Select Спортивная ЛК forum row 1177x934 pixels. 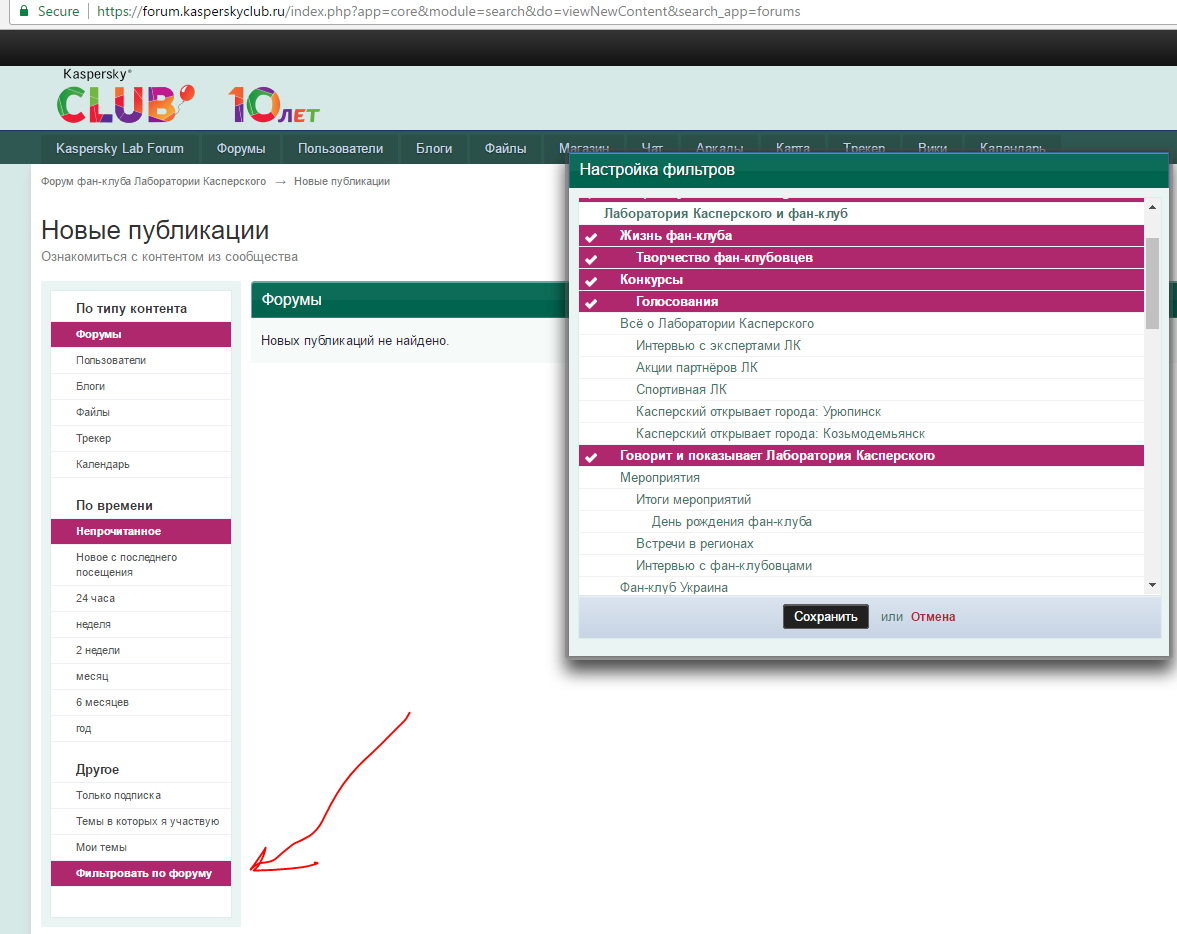click(x=861, y=390)
